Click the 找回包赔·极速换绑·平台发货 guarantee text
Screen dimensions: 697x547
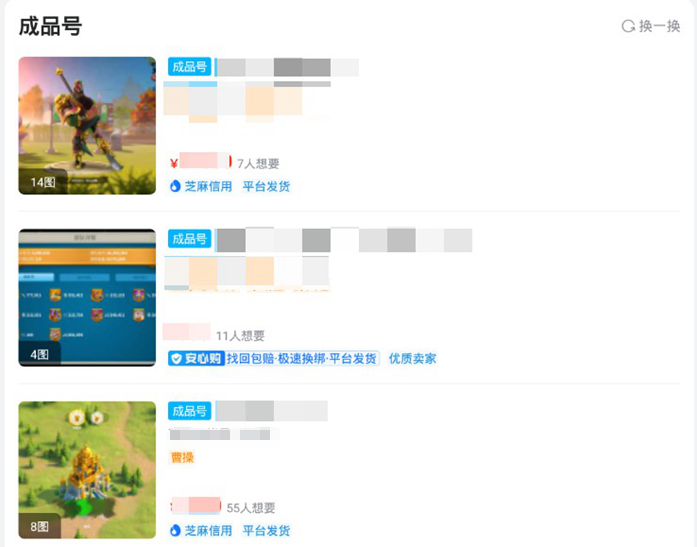tap(301, 358)
